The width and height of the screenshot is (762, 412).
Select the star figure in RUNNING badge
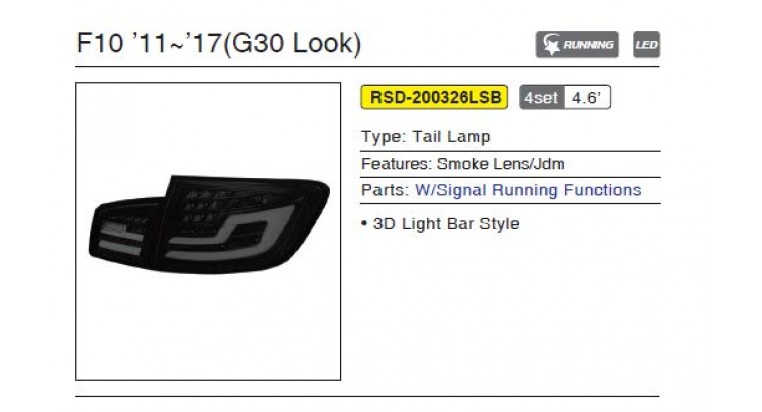tap(551, 45)
